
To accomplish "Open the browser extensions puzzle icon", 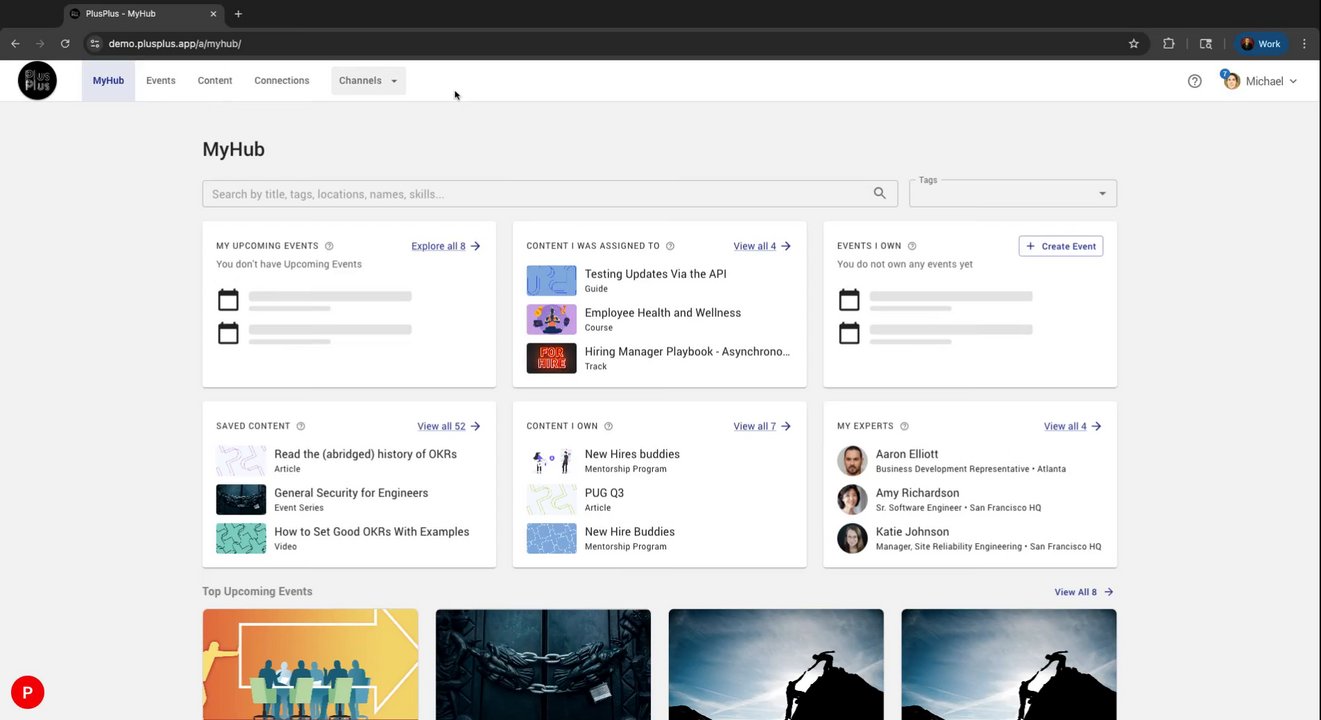I will click(x=1169, y=44).
